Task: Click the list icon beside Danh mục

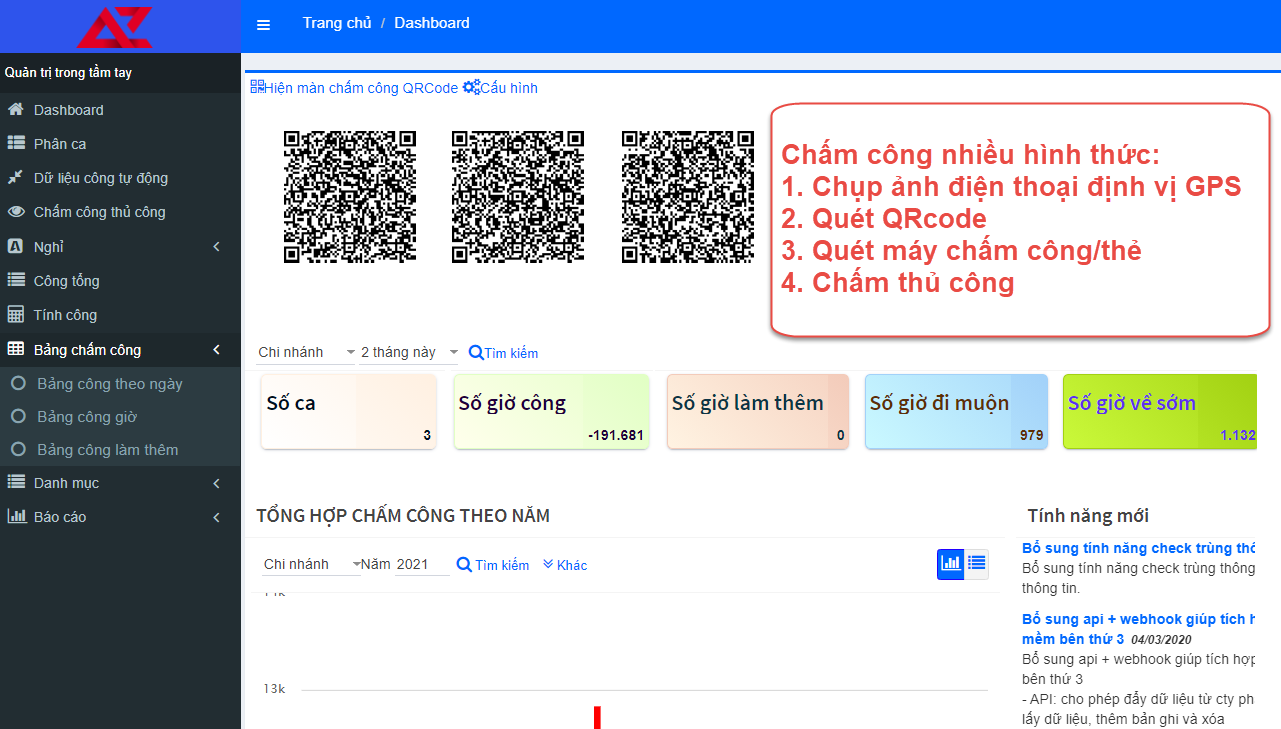Action: (16, 482)
